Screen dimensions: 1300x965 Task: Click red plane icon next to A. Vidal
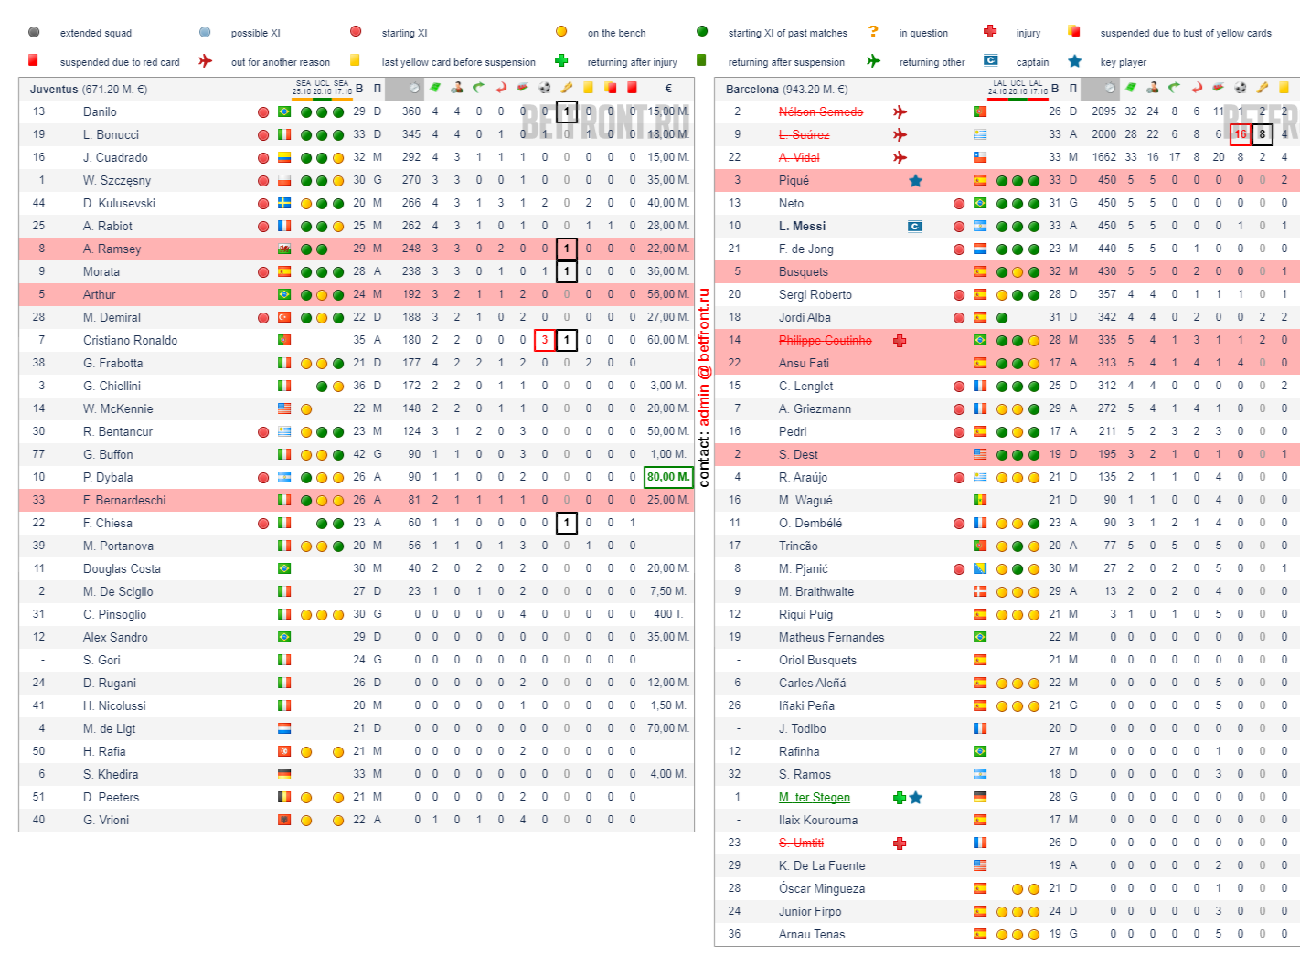tap(900, 157)
